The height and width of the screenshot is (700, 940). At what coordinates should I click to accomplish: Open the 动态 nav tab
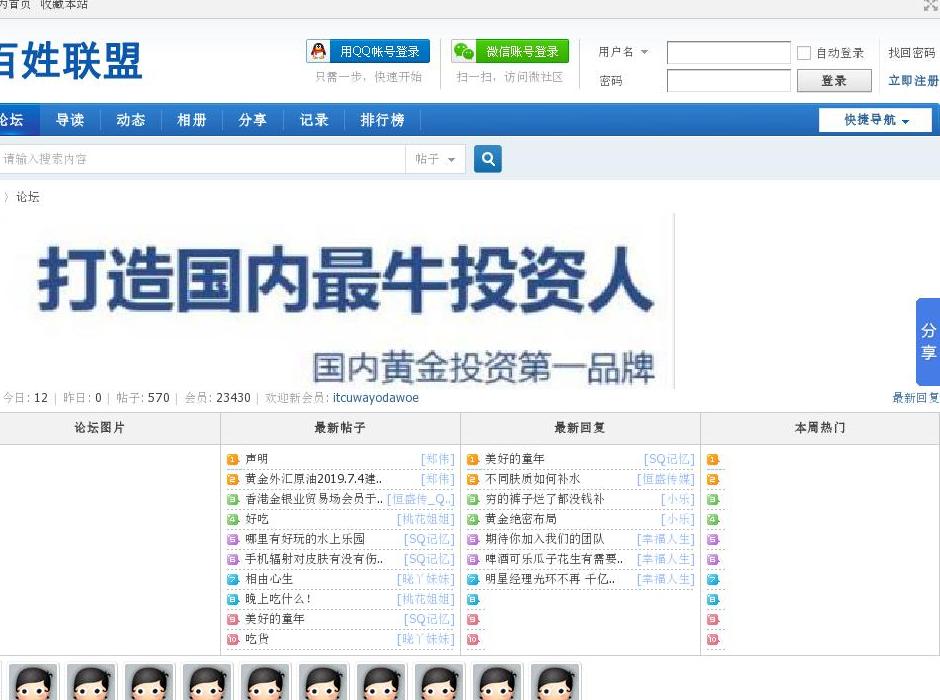(131, 120)
